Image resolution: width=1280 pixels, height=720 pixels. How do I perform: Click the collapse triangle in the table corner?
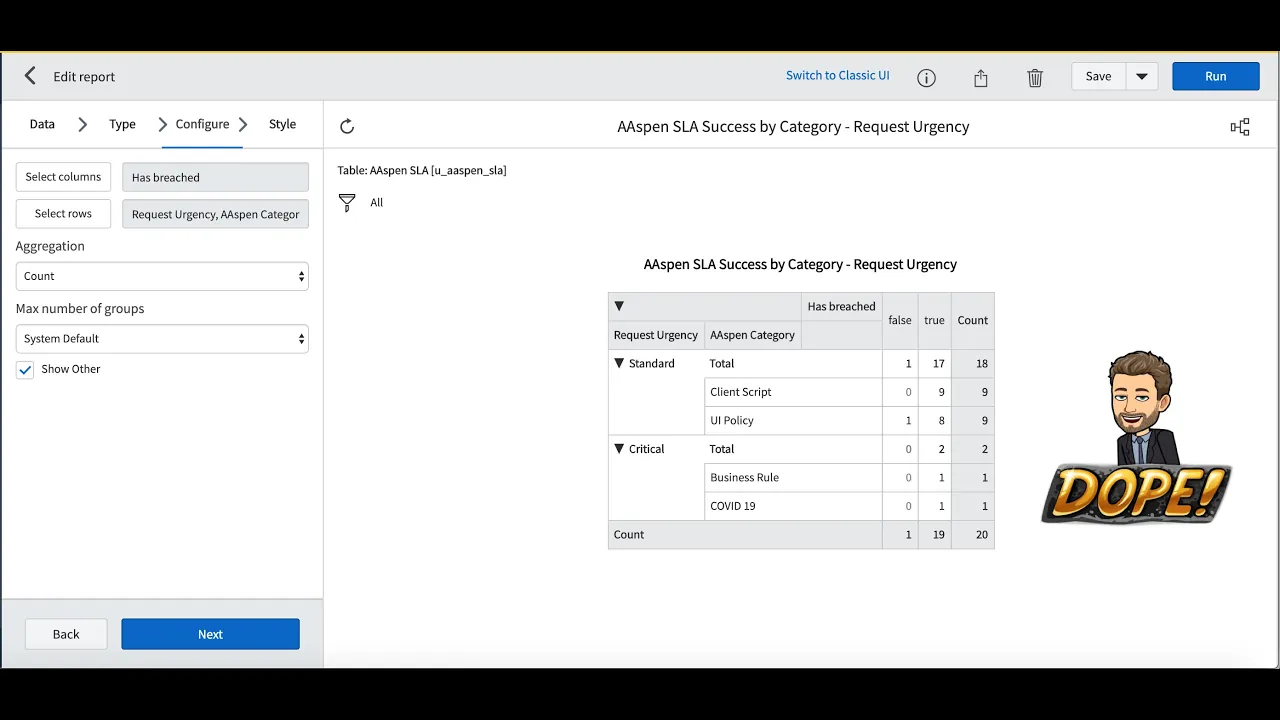click(619, 306)
